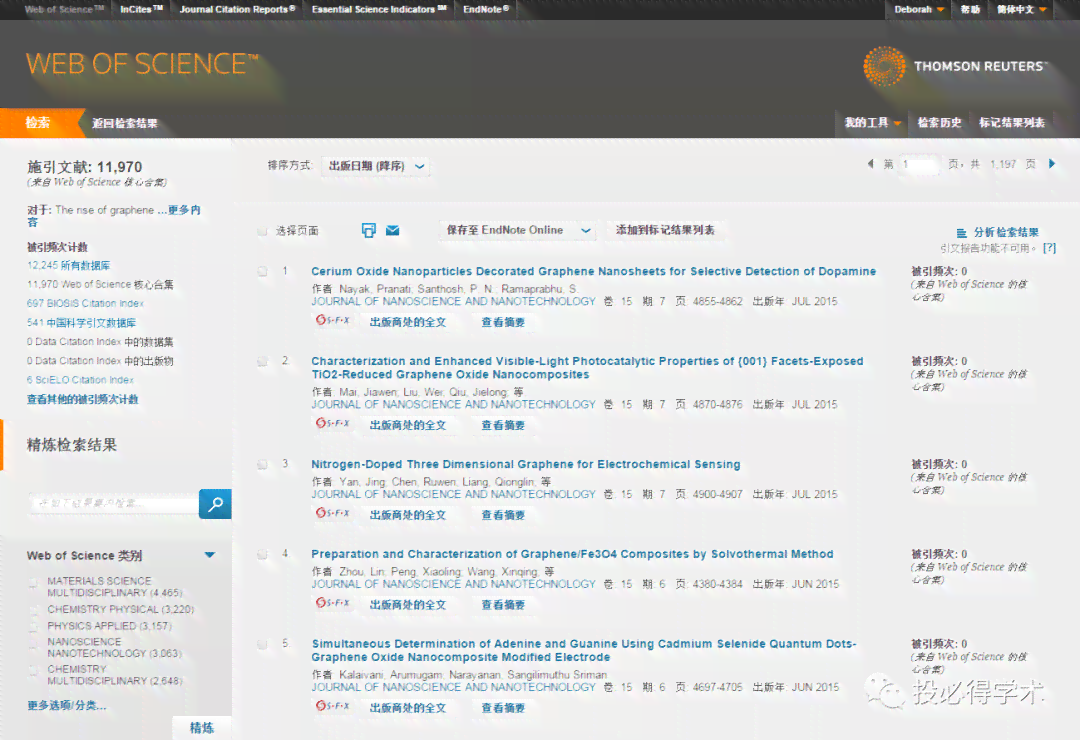Viewport: 1080px width, 740px height.
Task: Open 标记结果列表 marked list
Action: point(1012,123)
